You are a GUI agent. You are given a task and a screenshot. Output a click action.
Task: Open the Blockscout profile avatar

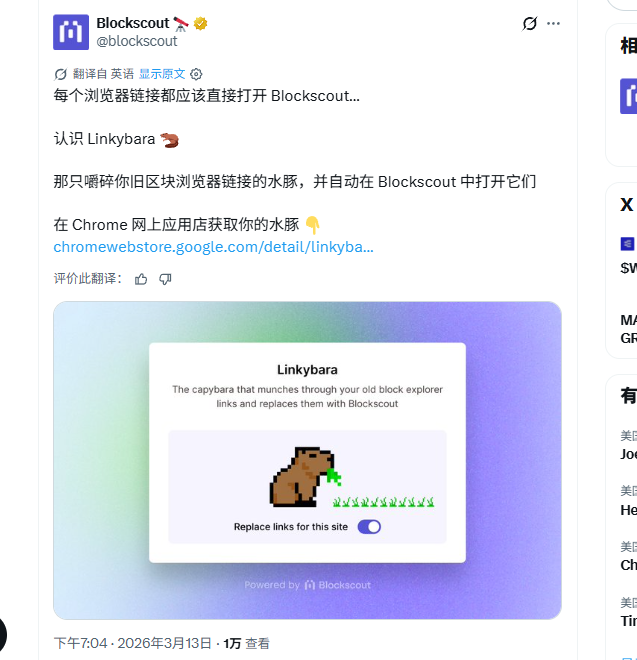pyautogui.click(x=71, y=32)
